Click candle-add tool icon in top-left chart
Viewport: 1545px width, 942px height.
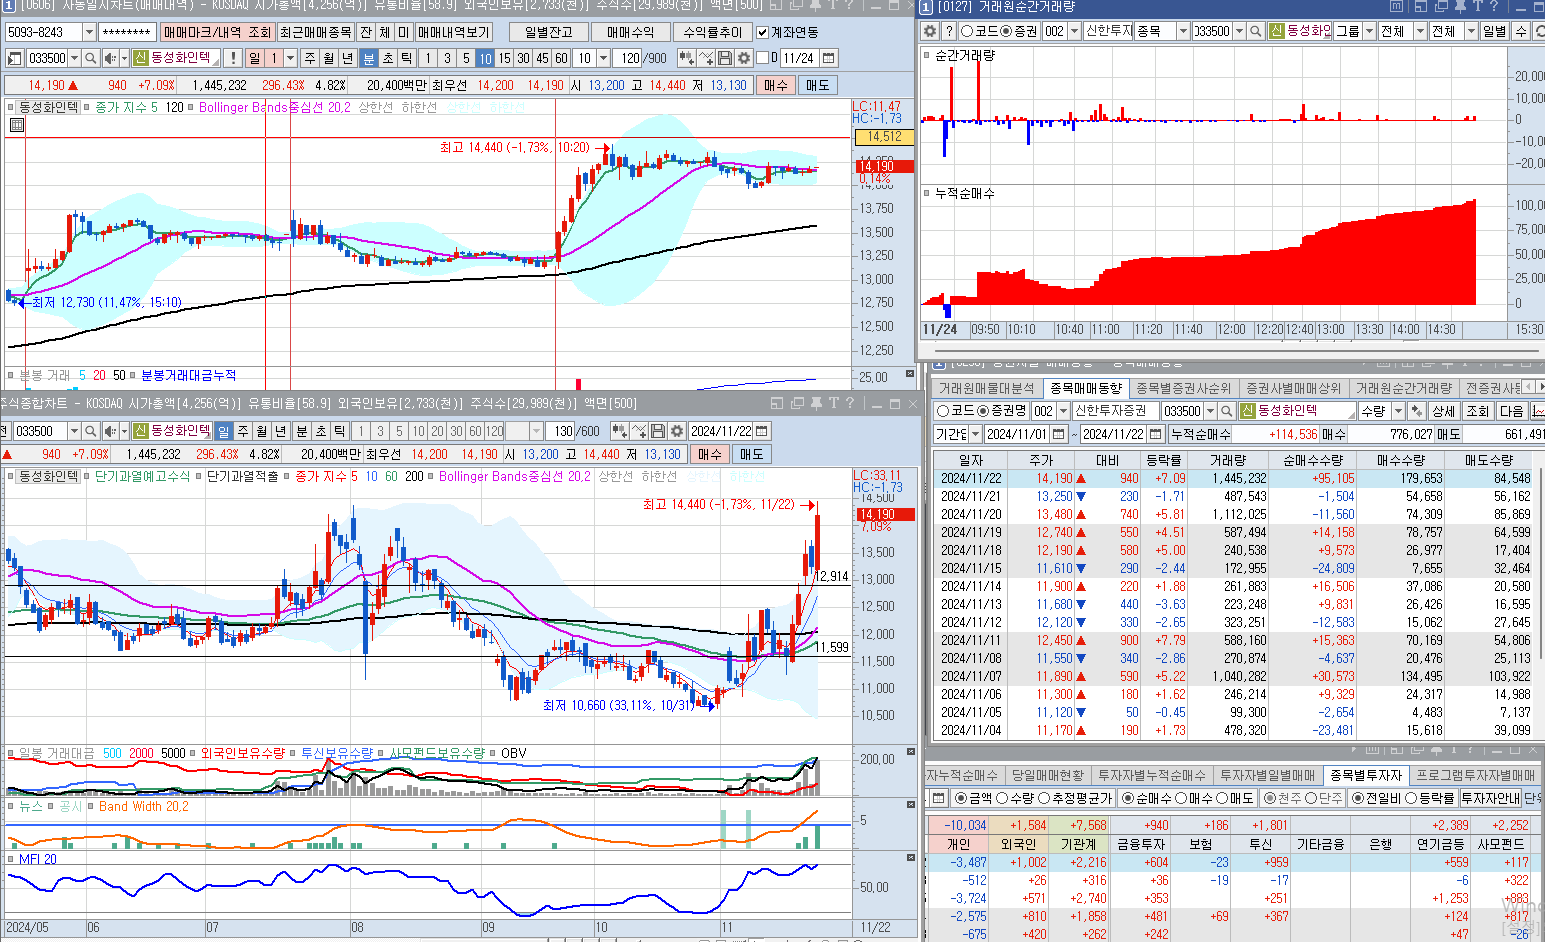[687, 58]
